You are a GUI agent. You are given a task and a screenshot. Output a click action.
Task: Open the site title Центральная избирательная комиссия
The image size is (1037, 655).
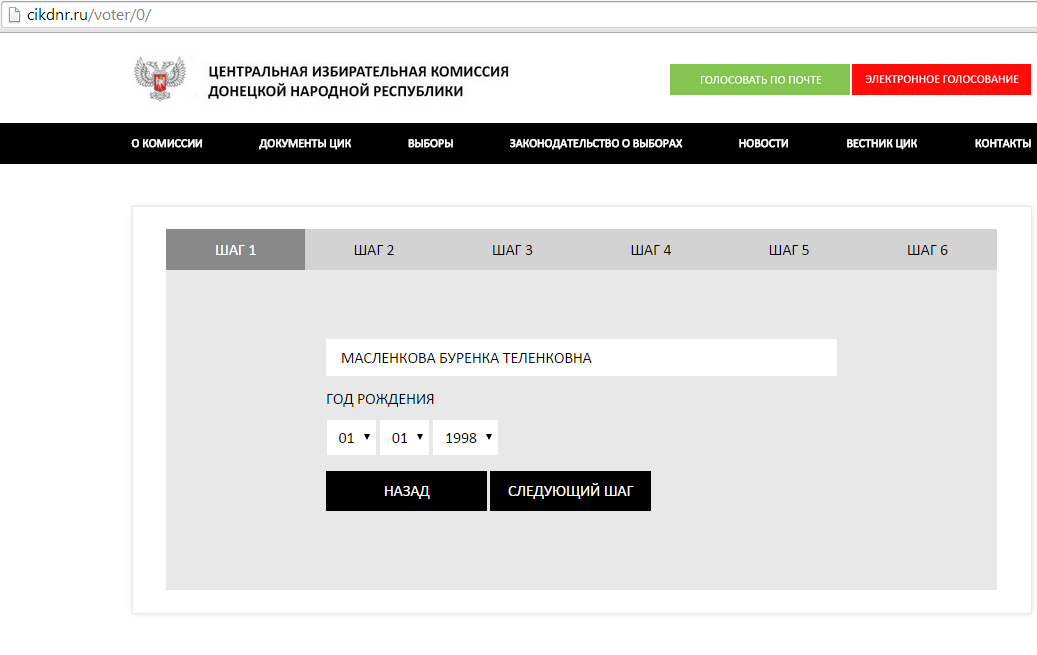[358, 81]
